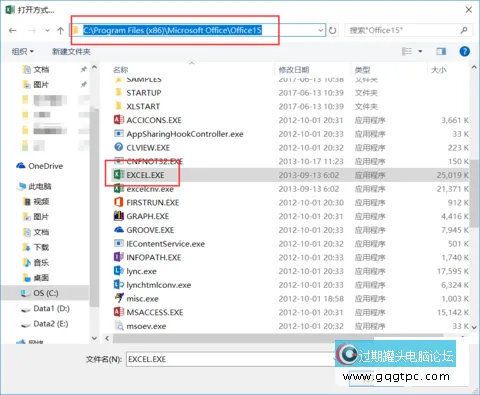480x395 pixels.
Task: Sort by 名称 column
Action: pyautogui.click(x=120, y=70)
